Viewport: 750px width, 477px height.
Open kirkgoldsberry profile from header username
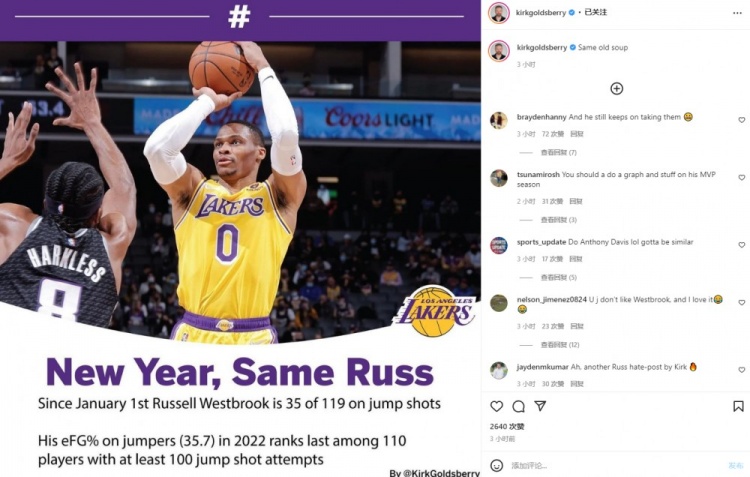coord(540,13)
